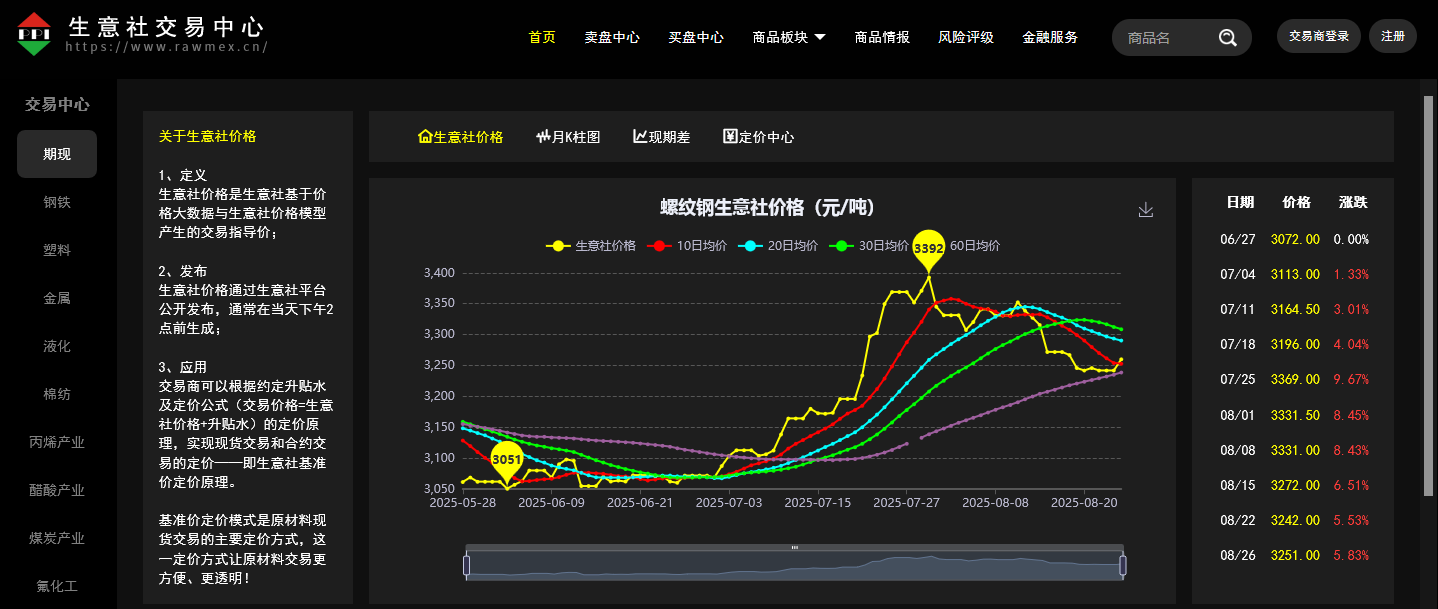Image resolution: width=1438 pixels, height=609 pixels.
Task: Select 棉纺 category in sidebar
Action: (57, 394)
